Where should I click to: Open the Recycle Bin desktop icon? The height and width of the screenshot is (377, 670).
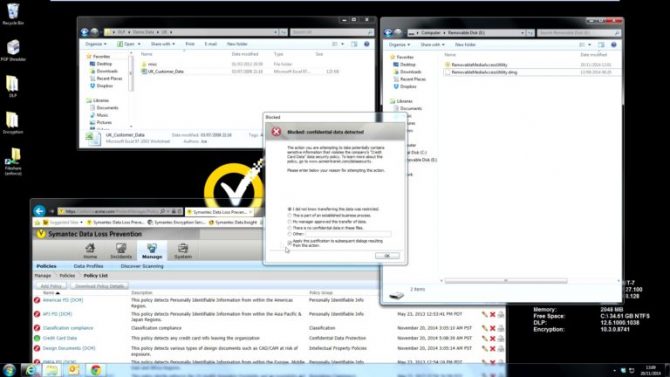pyautogui.click(x=13, y=13)
